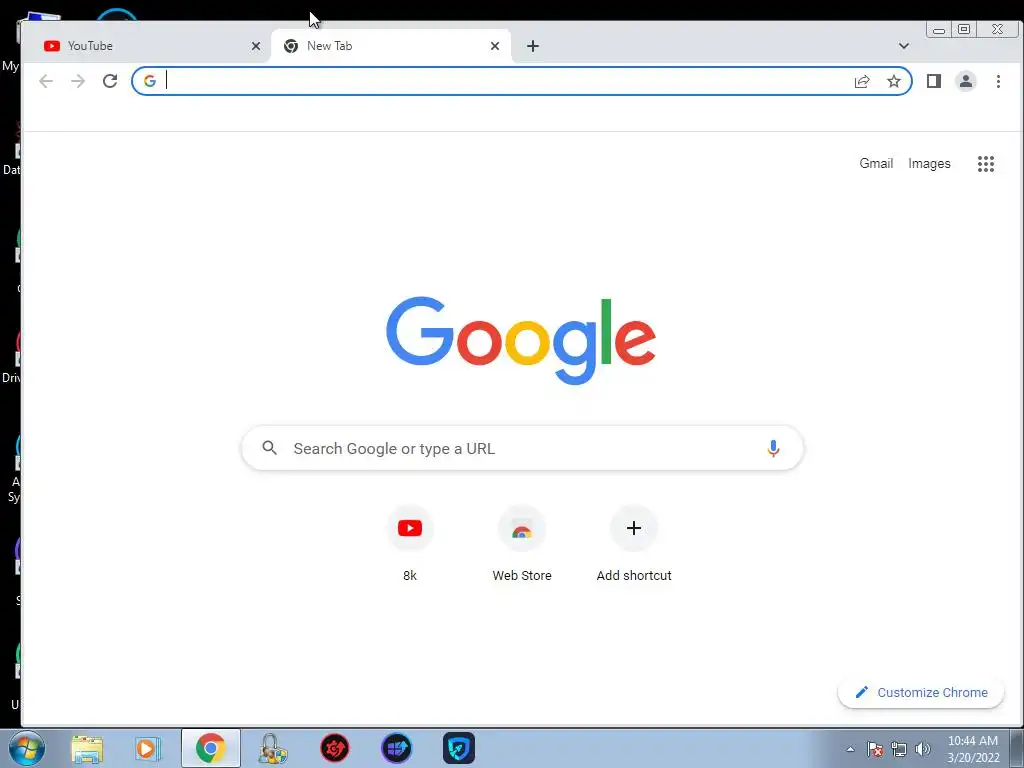Open a new tab with plus button
This screenshot has width=1024, height=768.
coord(533,46)
